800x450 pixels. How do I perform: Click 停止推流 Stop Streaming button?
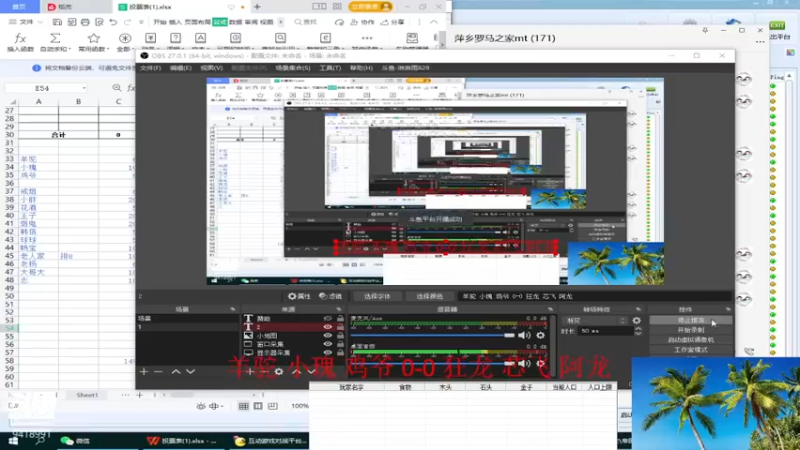(691, 320)
